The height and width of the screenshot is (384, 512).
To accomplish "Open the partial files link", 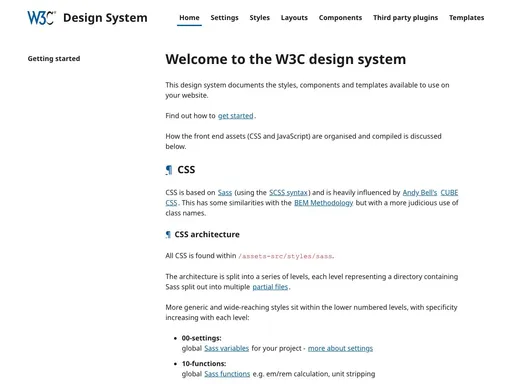I will click(270, 287).
